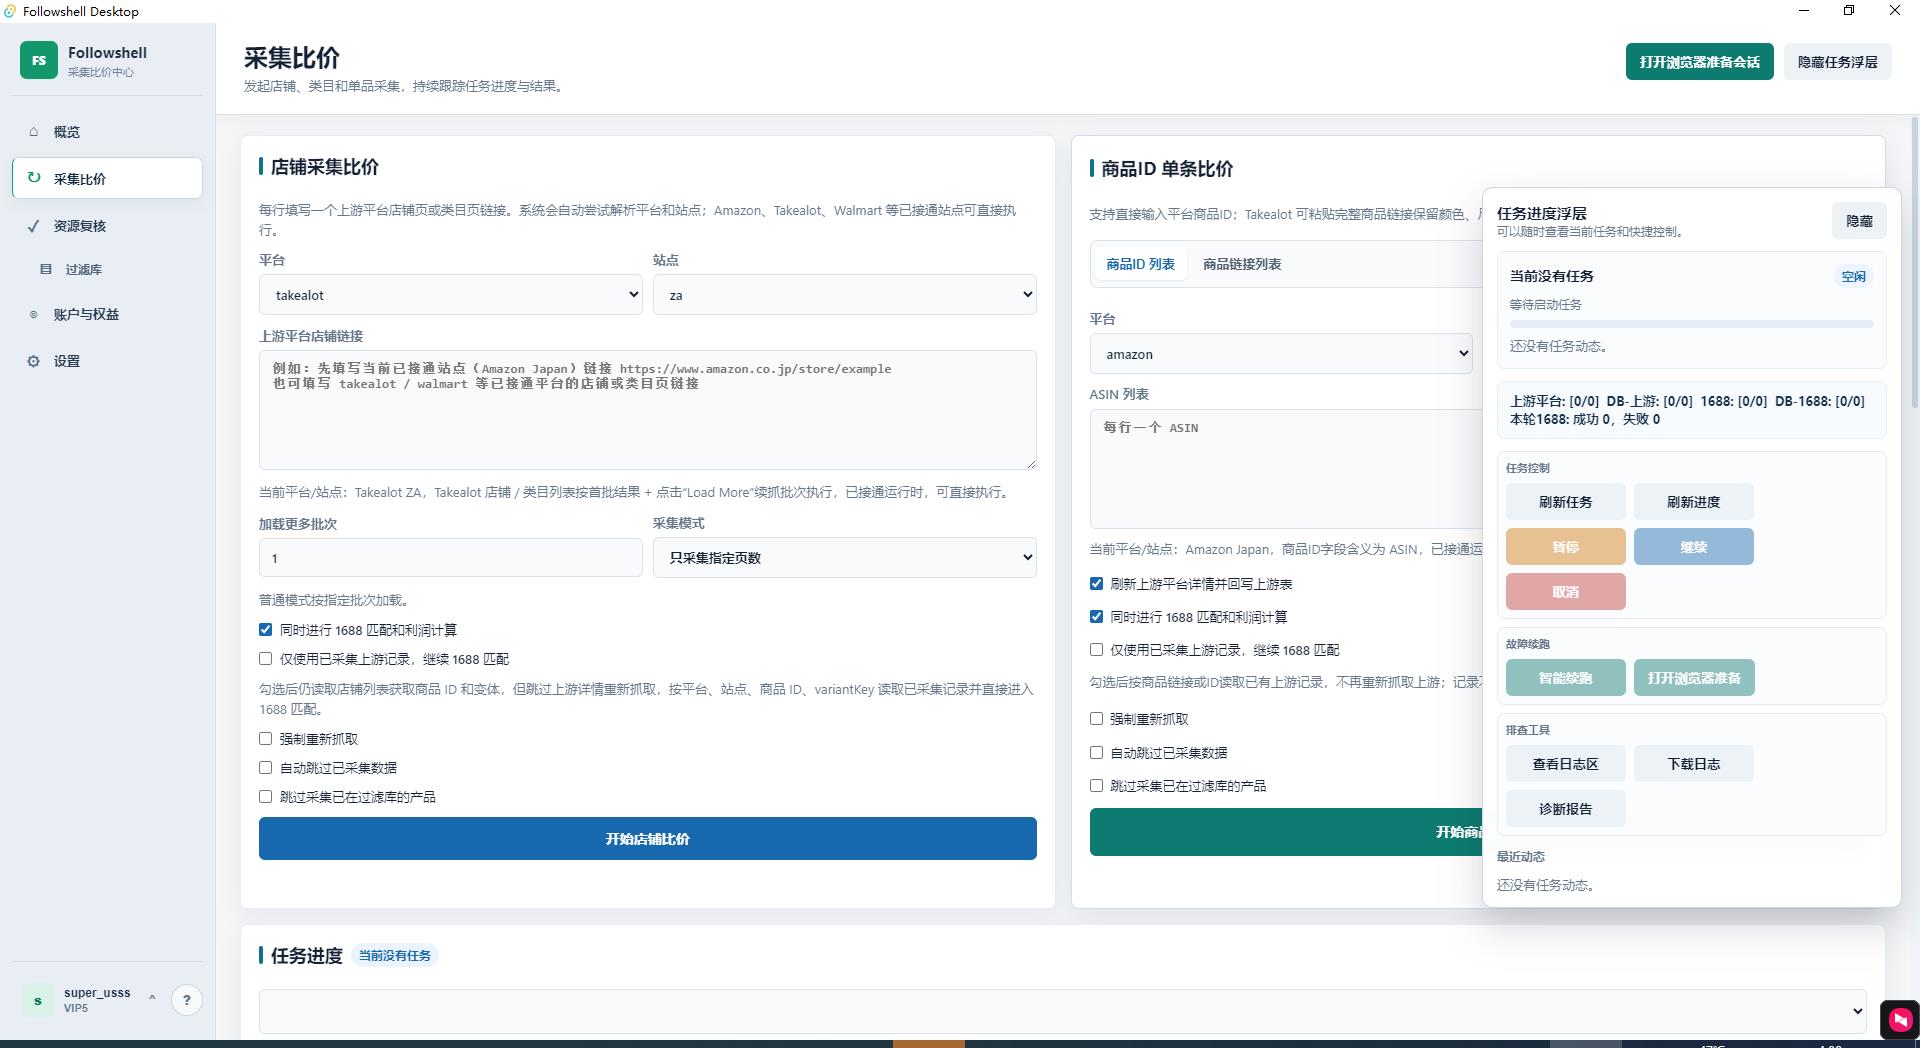Focus the 加载更多批次 input field
The height and width of the screenshot is (1048, 1920).
(x=451, y=558)
